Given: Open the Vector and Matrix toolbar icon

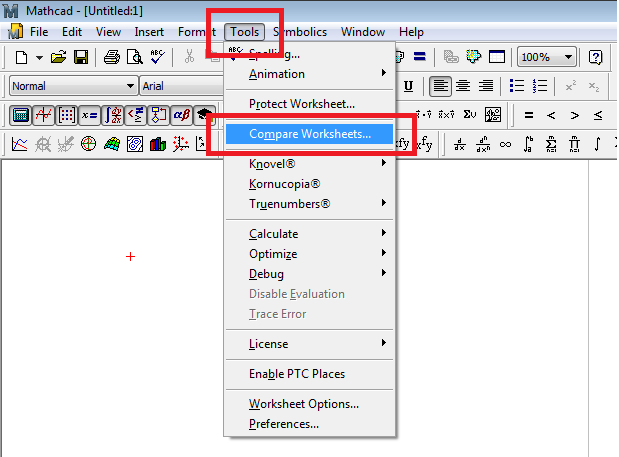Looking at the screenshot, I should tap(66, 115).
